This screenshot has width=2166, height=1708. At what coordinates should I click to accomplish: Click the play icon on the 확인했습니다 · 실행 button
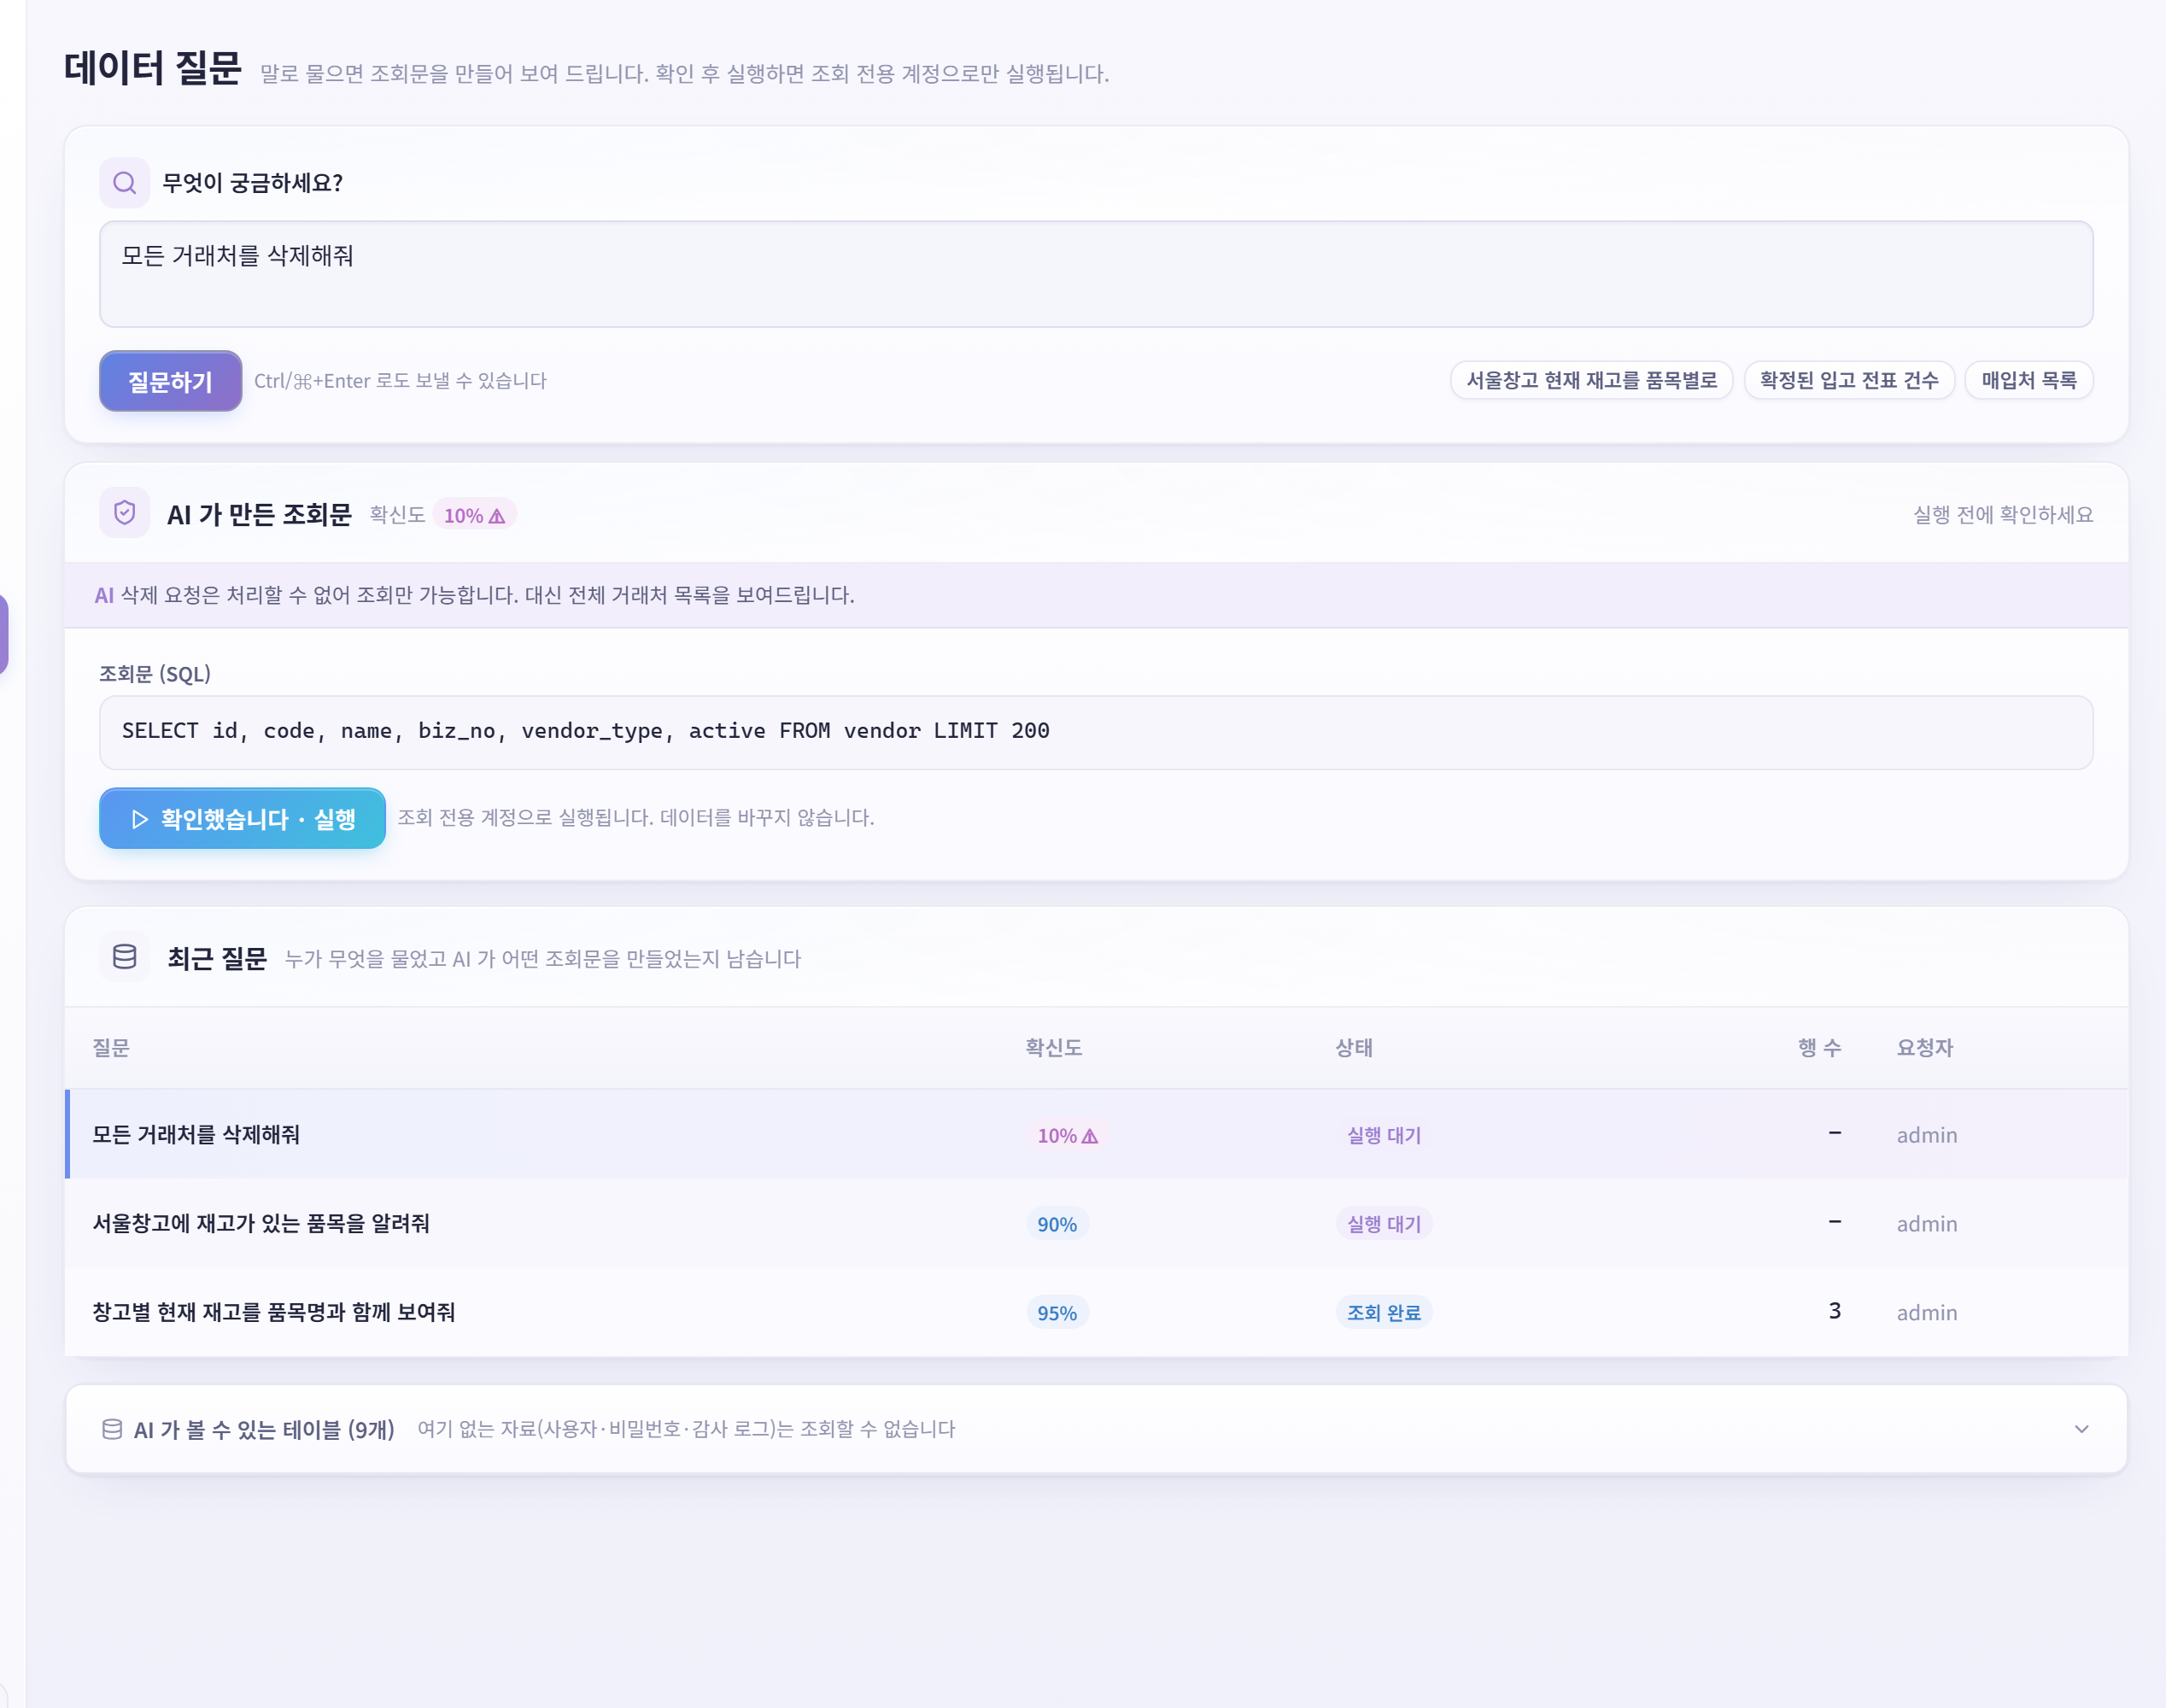pyautogui.click(x=140, y=819)
